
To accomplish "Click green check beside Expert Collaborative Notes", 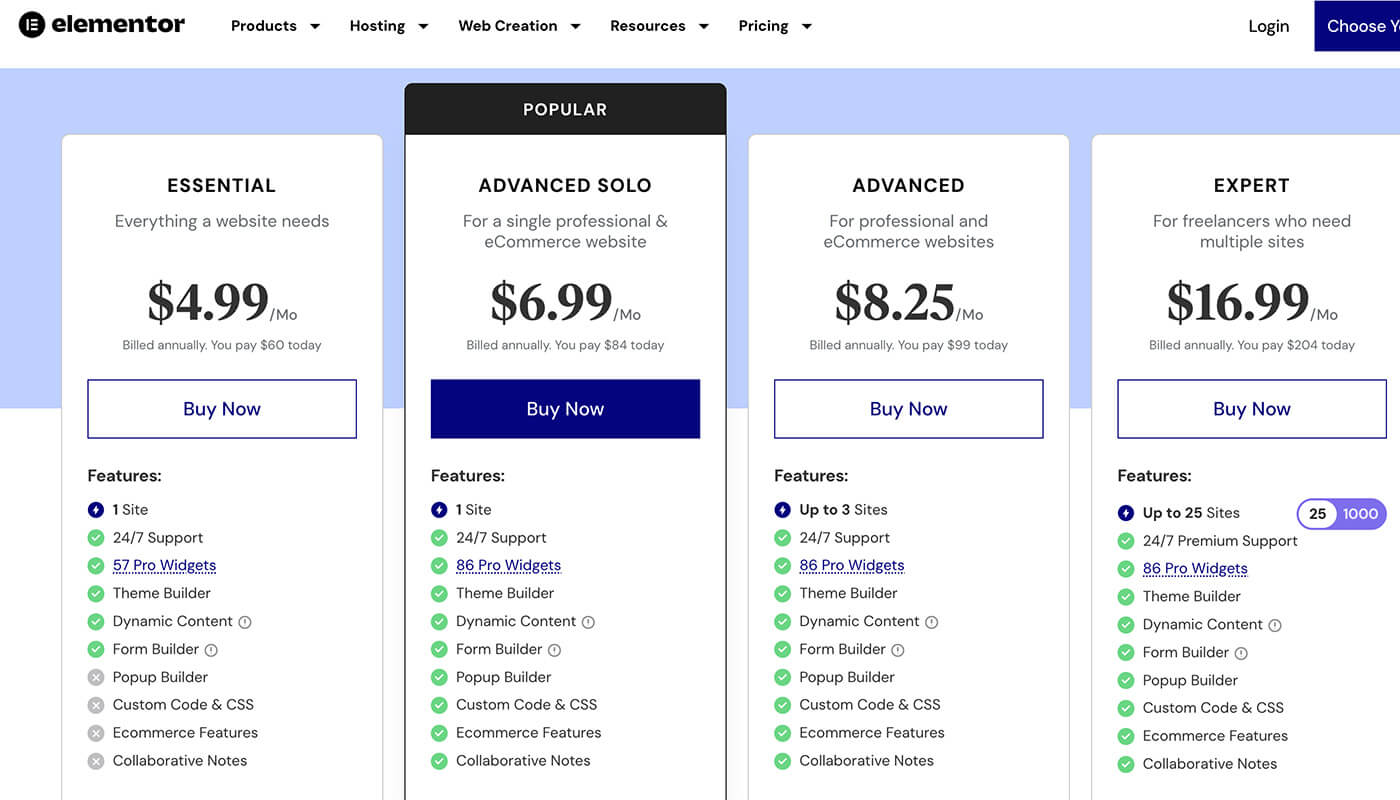I will point(1126,764).
